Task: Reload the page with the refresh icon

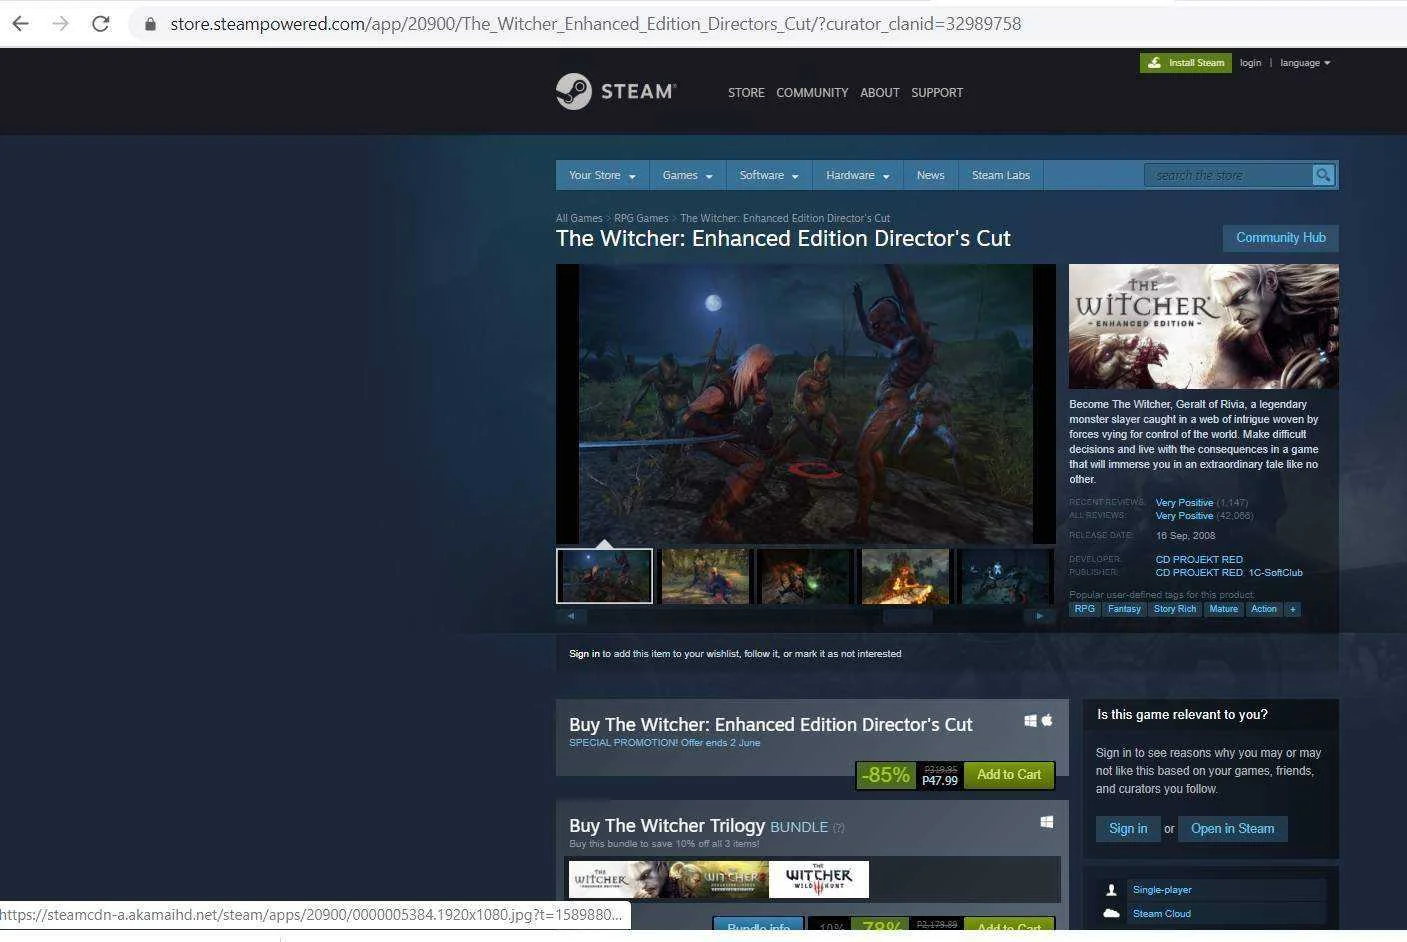Action: click(100, 24)
